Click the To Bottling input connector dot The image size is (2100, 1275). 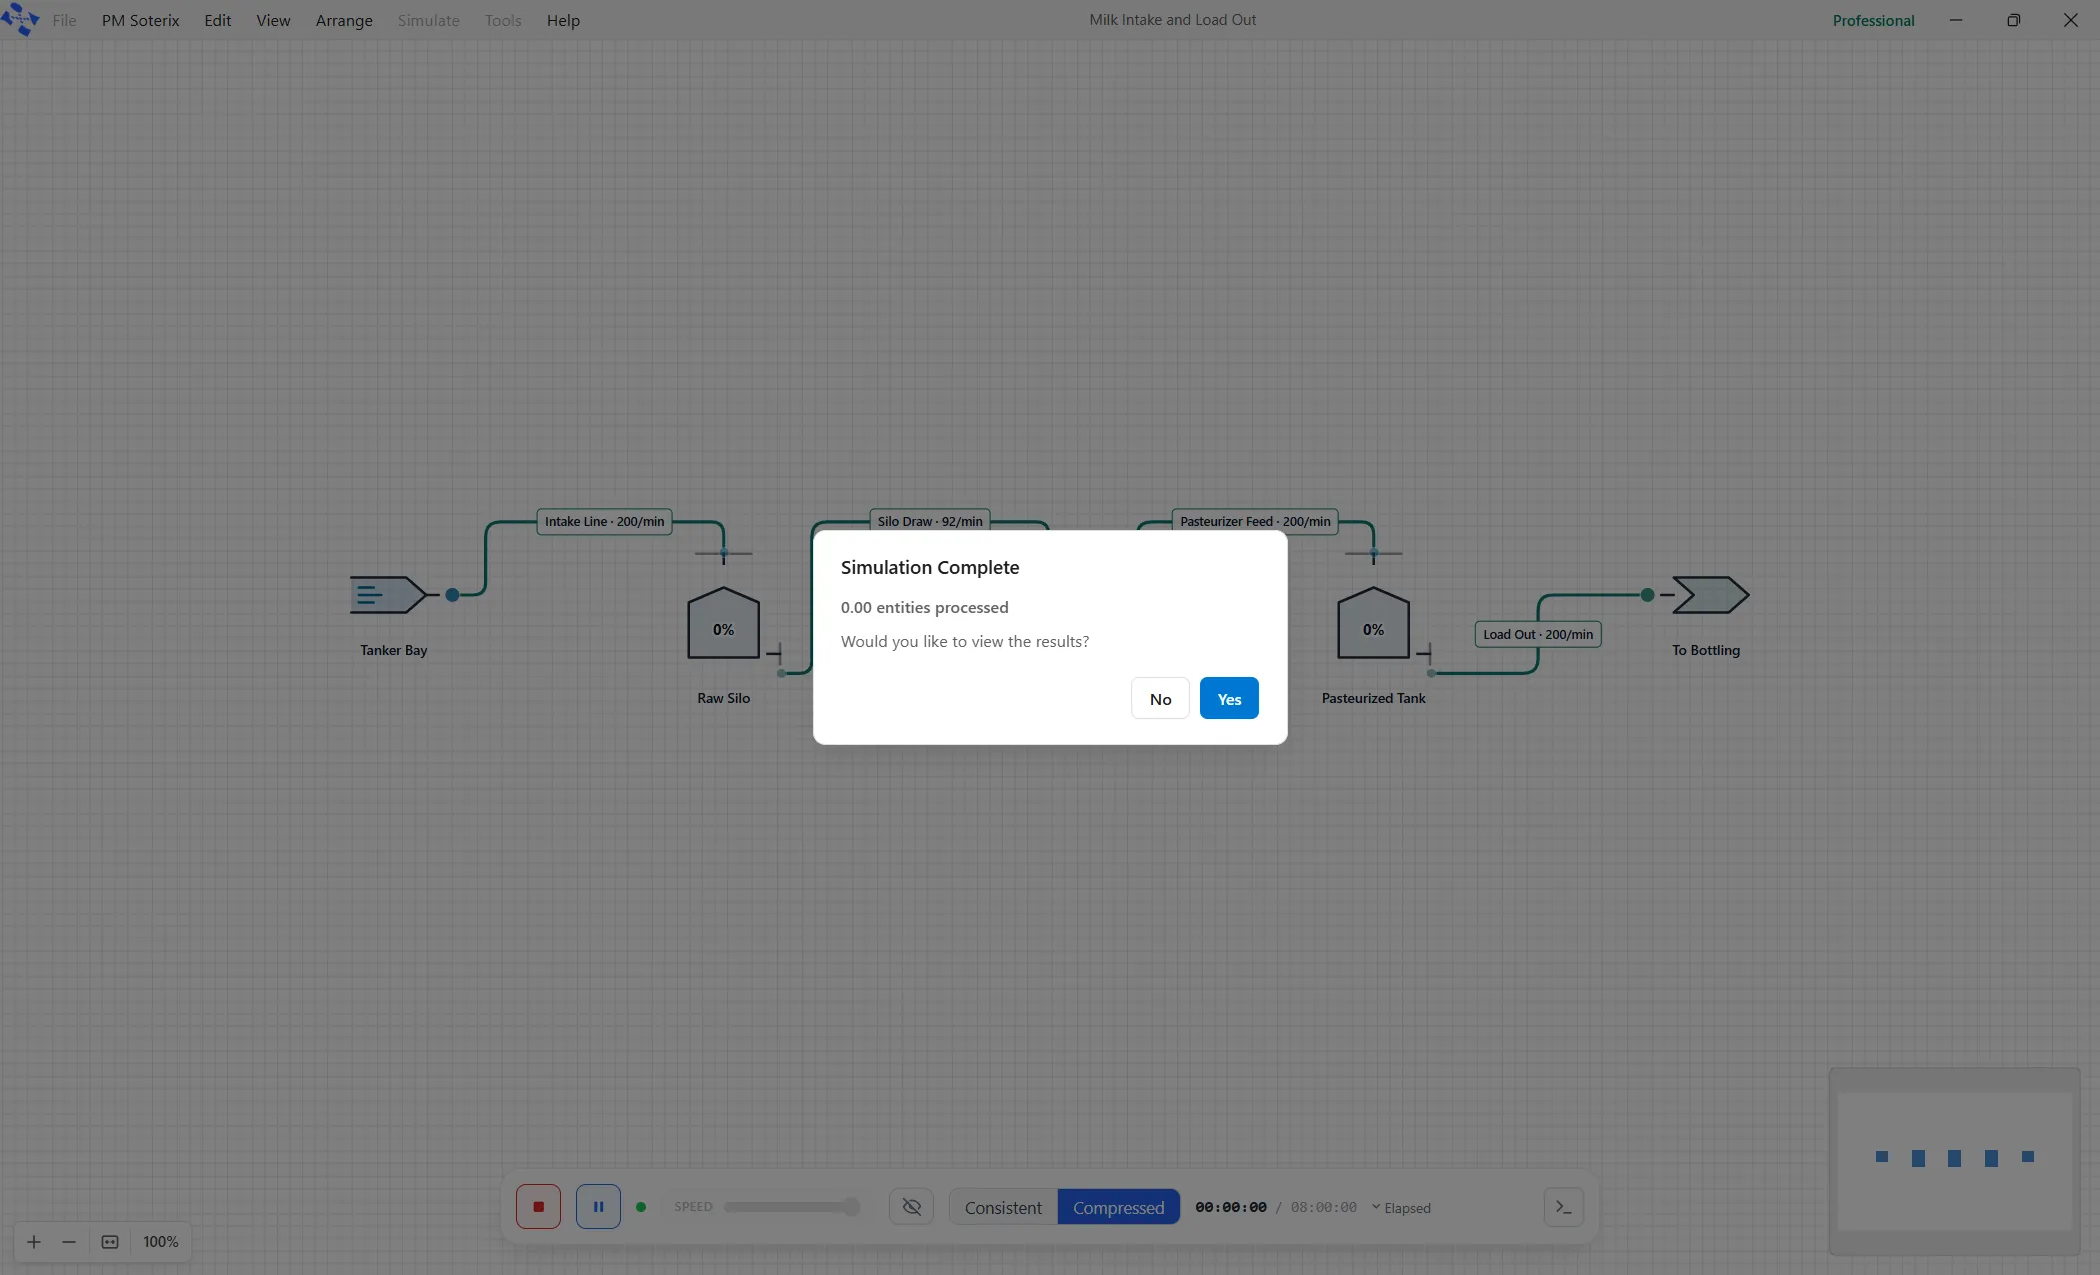pos(1647,595)
